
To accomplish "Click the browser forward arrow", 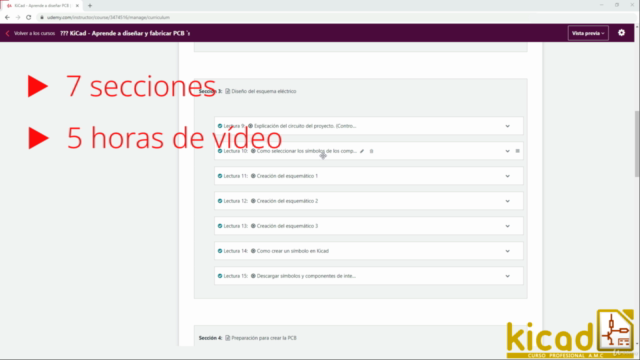I will tap(18, 17).
